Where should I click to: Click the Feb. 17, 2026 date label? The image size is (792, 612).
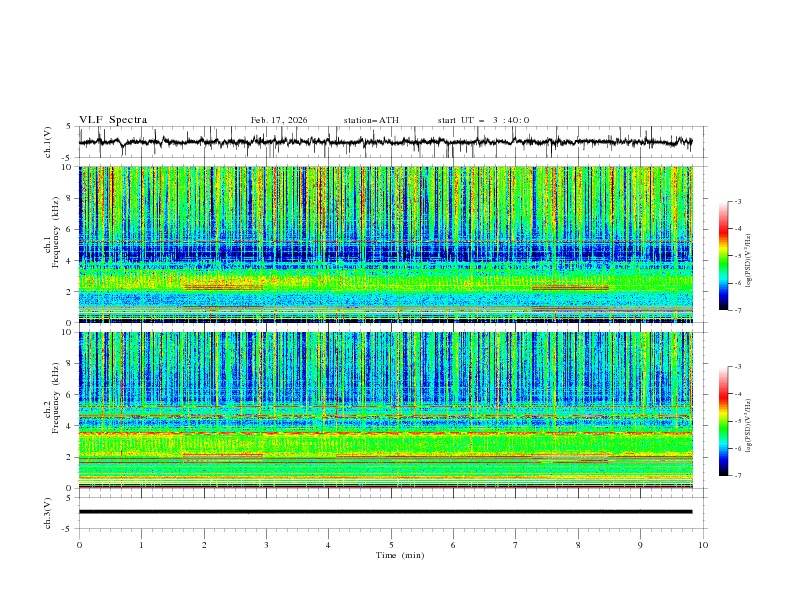pos(279,120)
